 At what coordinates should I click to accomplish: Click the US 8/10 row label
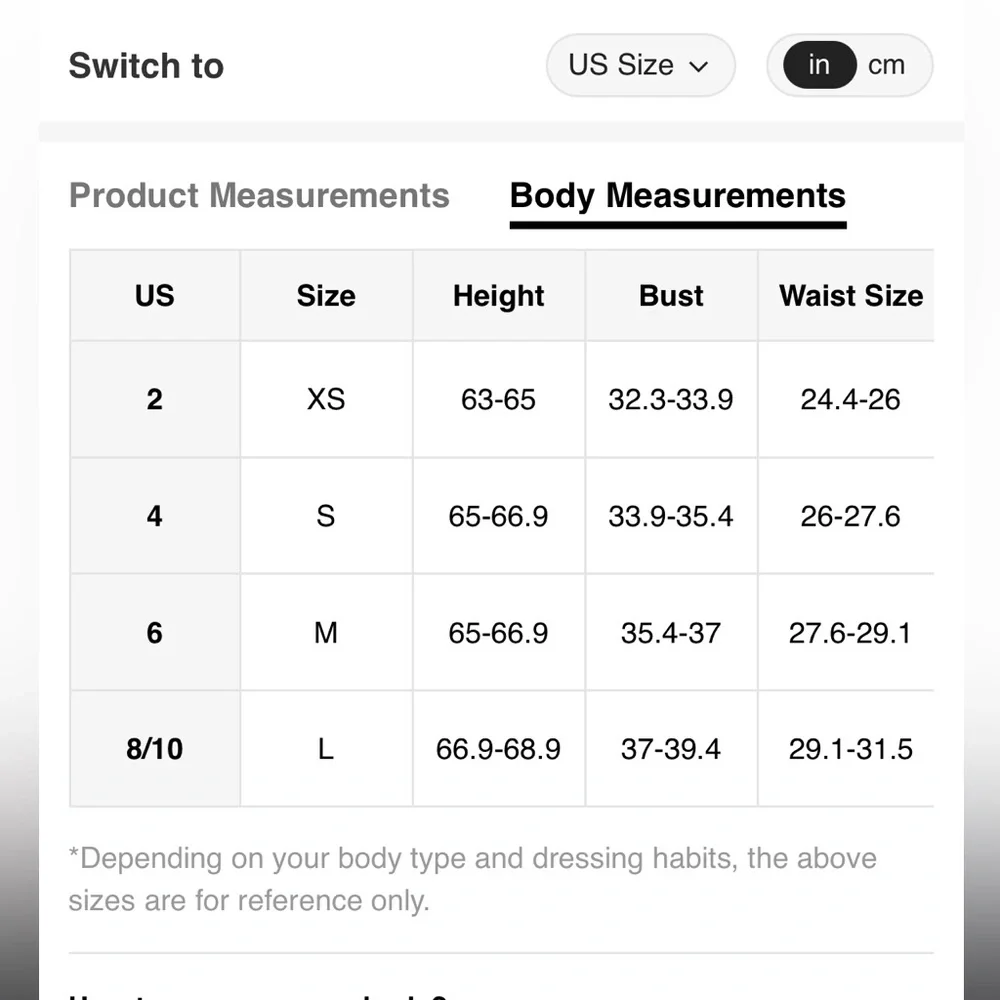click(x=154, y=749)
